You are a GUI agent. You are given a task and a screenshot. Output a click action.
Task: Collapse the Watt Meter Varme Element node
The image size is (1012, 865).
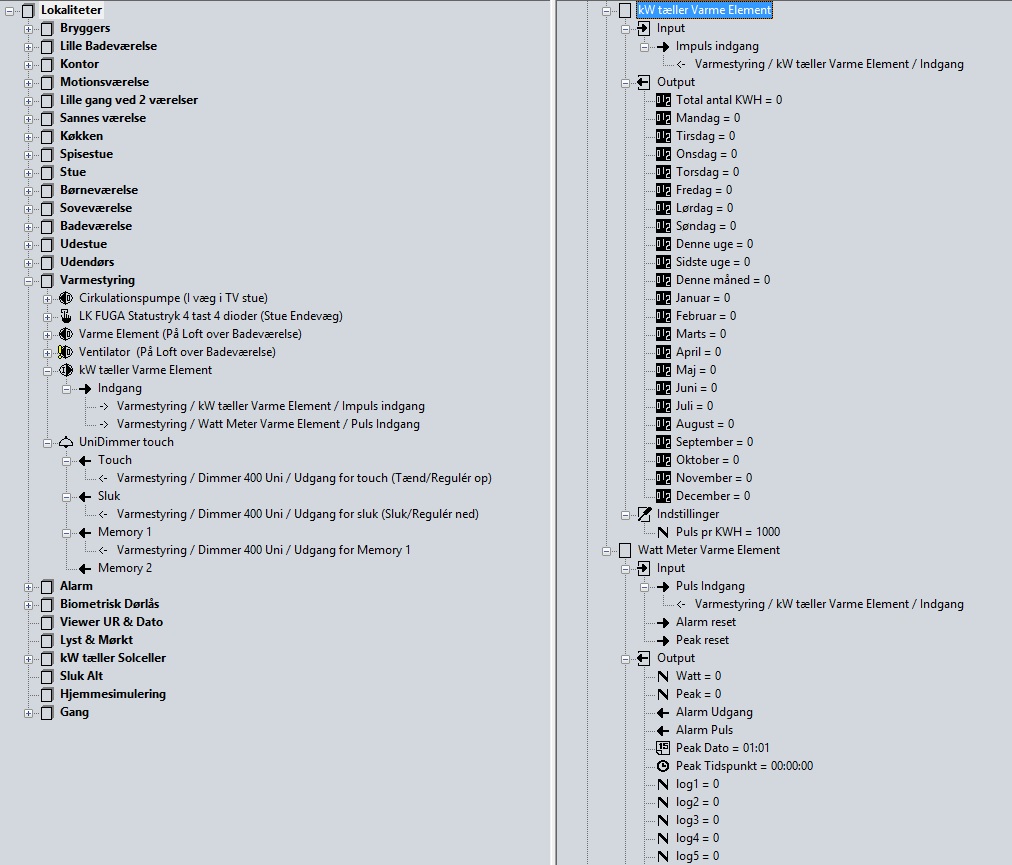(x=606, y=550)
